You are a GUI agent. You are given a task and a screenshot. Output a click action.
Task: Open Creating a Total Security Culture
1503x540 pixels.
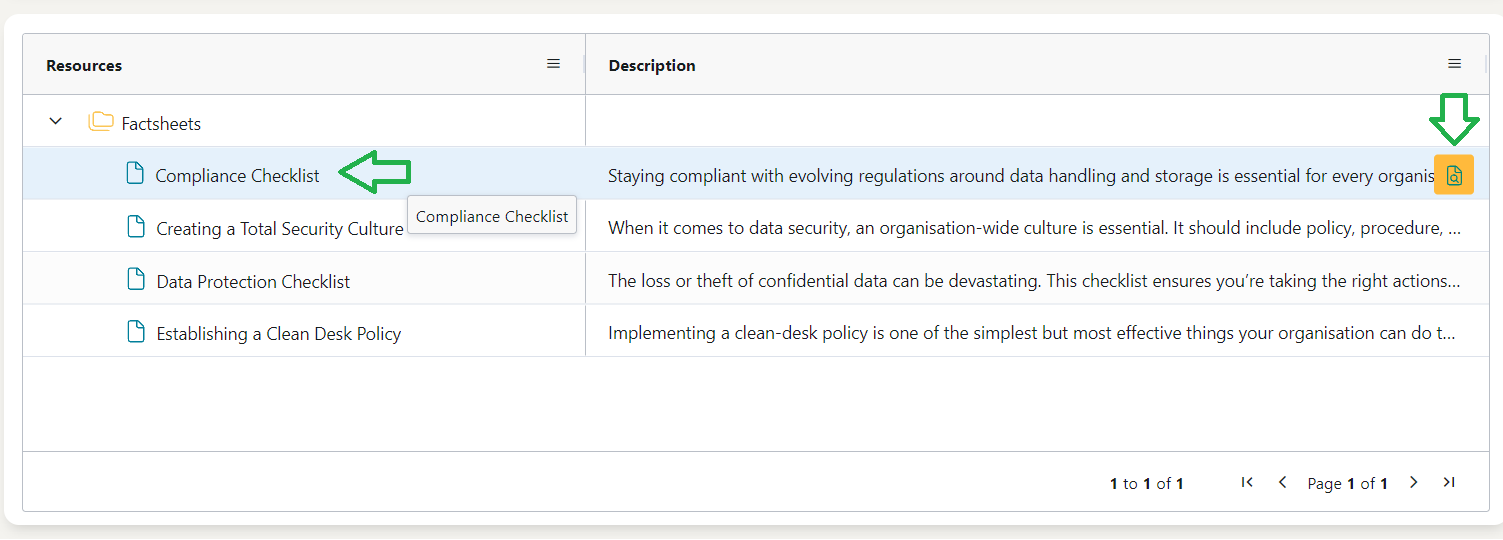tap(279, 229)
